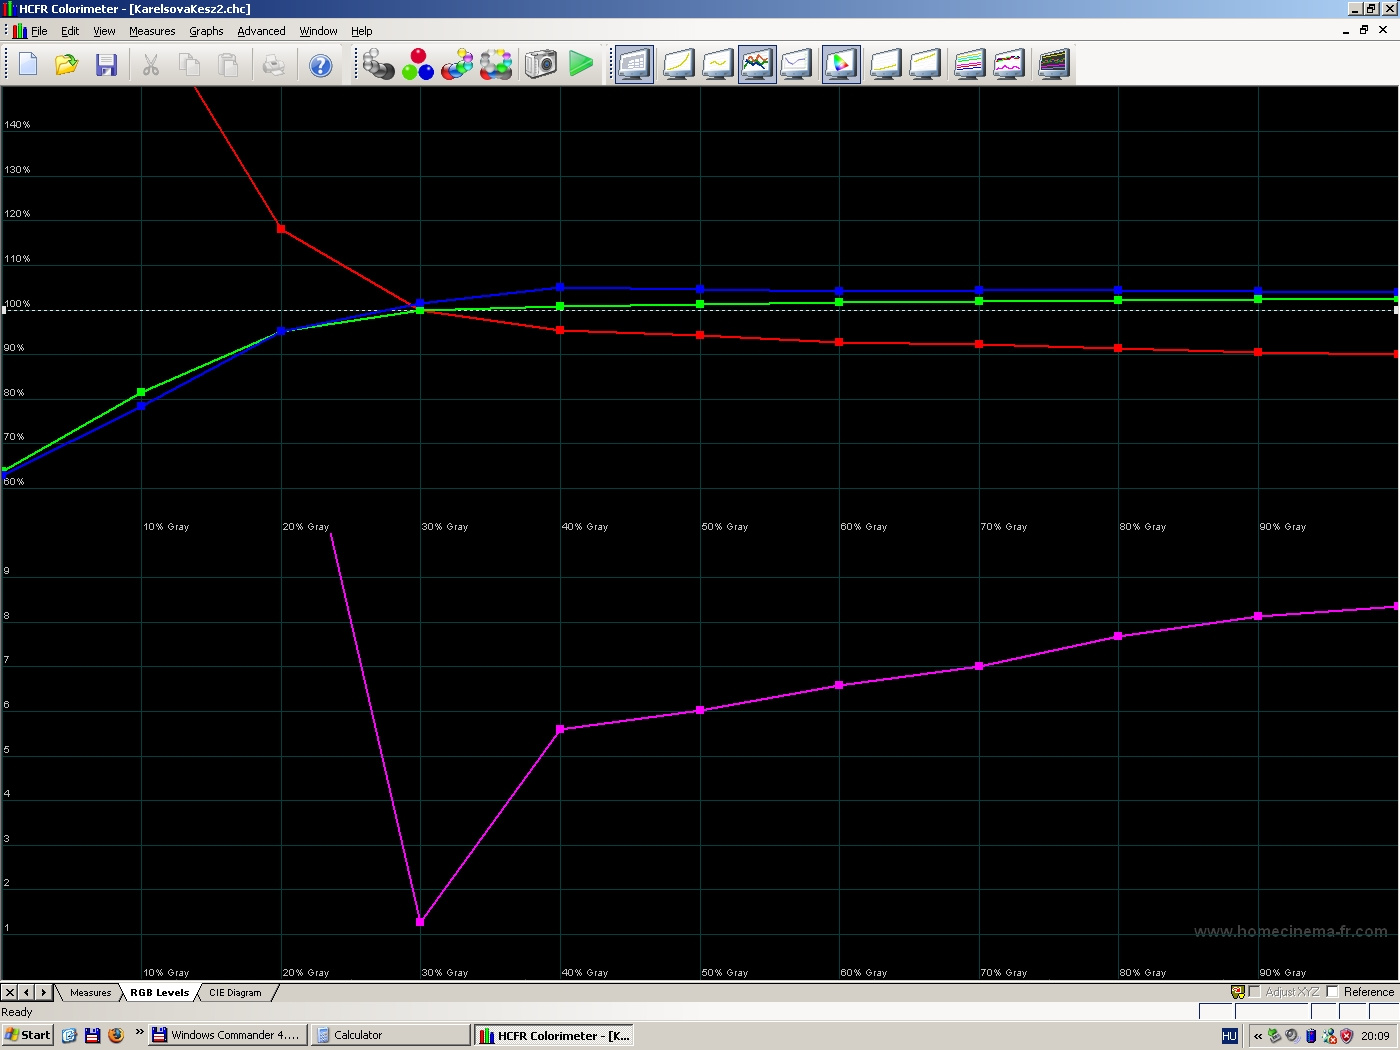Screen dimensions: 1400x1050
Task: Click the document control icon beside File
Action: tap(19, 31)
